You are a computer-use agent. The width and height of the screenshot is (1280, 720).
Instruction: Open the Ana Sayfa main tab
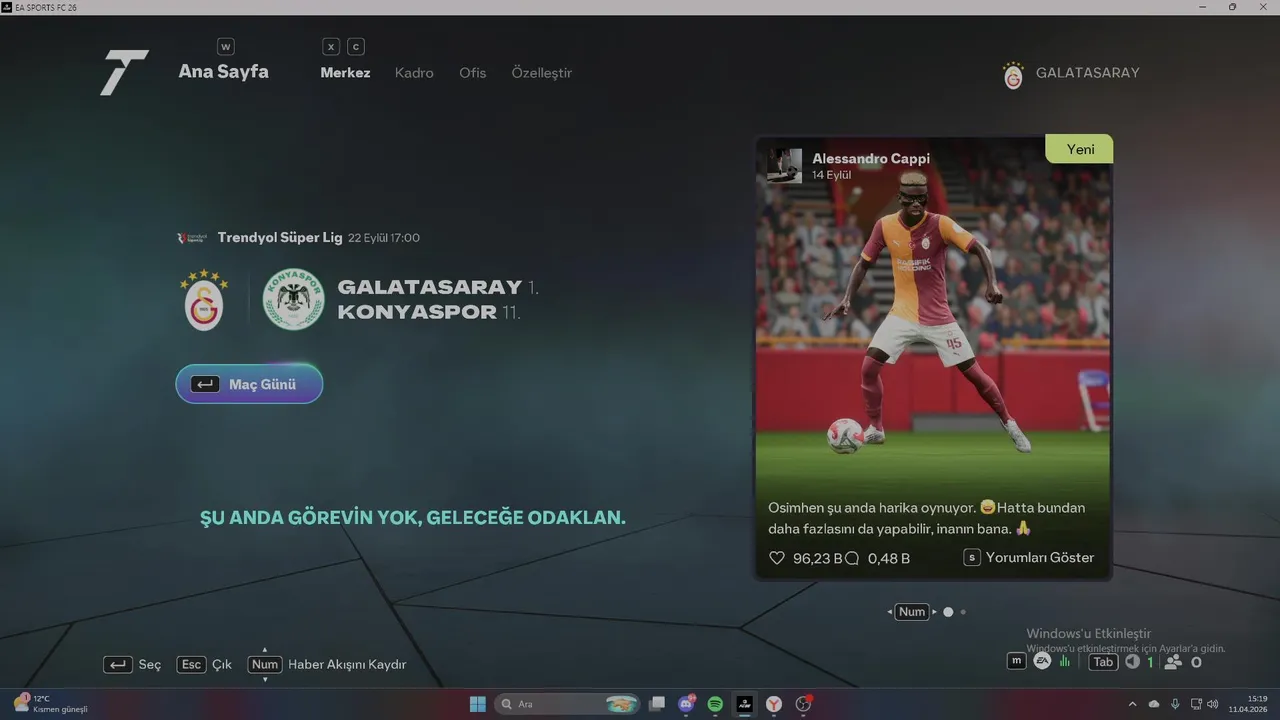tap(223, 72)
